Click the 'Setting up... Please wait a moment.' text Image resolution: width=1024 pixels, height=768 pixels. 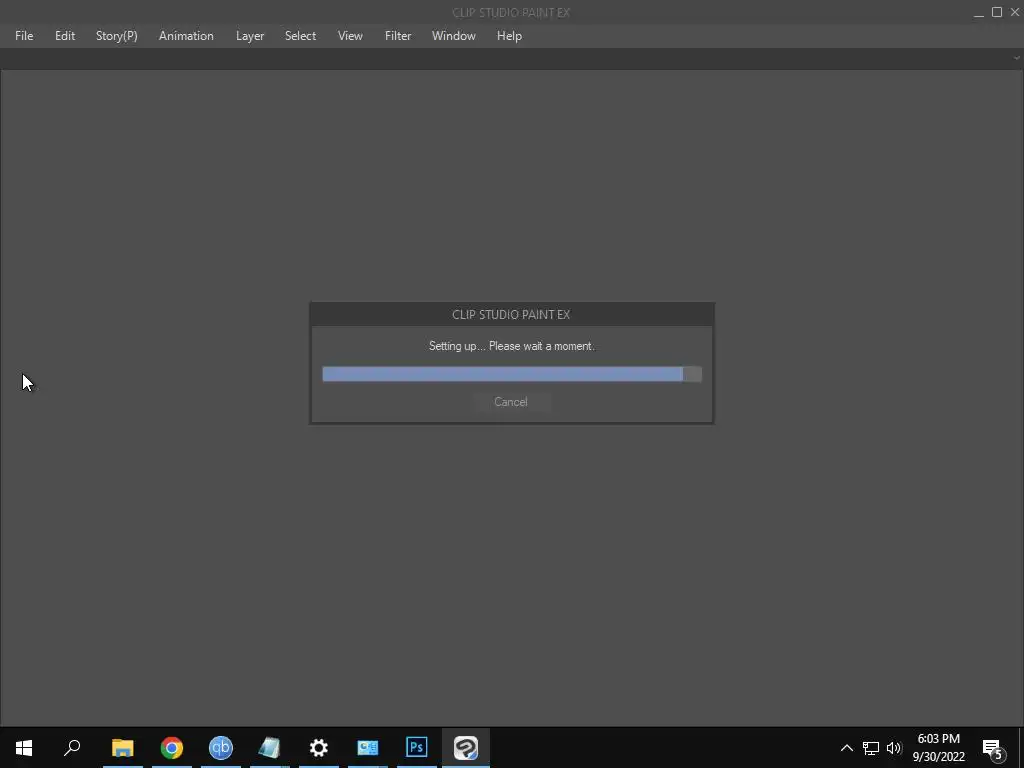click(x=512, y=346)
